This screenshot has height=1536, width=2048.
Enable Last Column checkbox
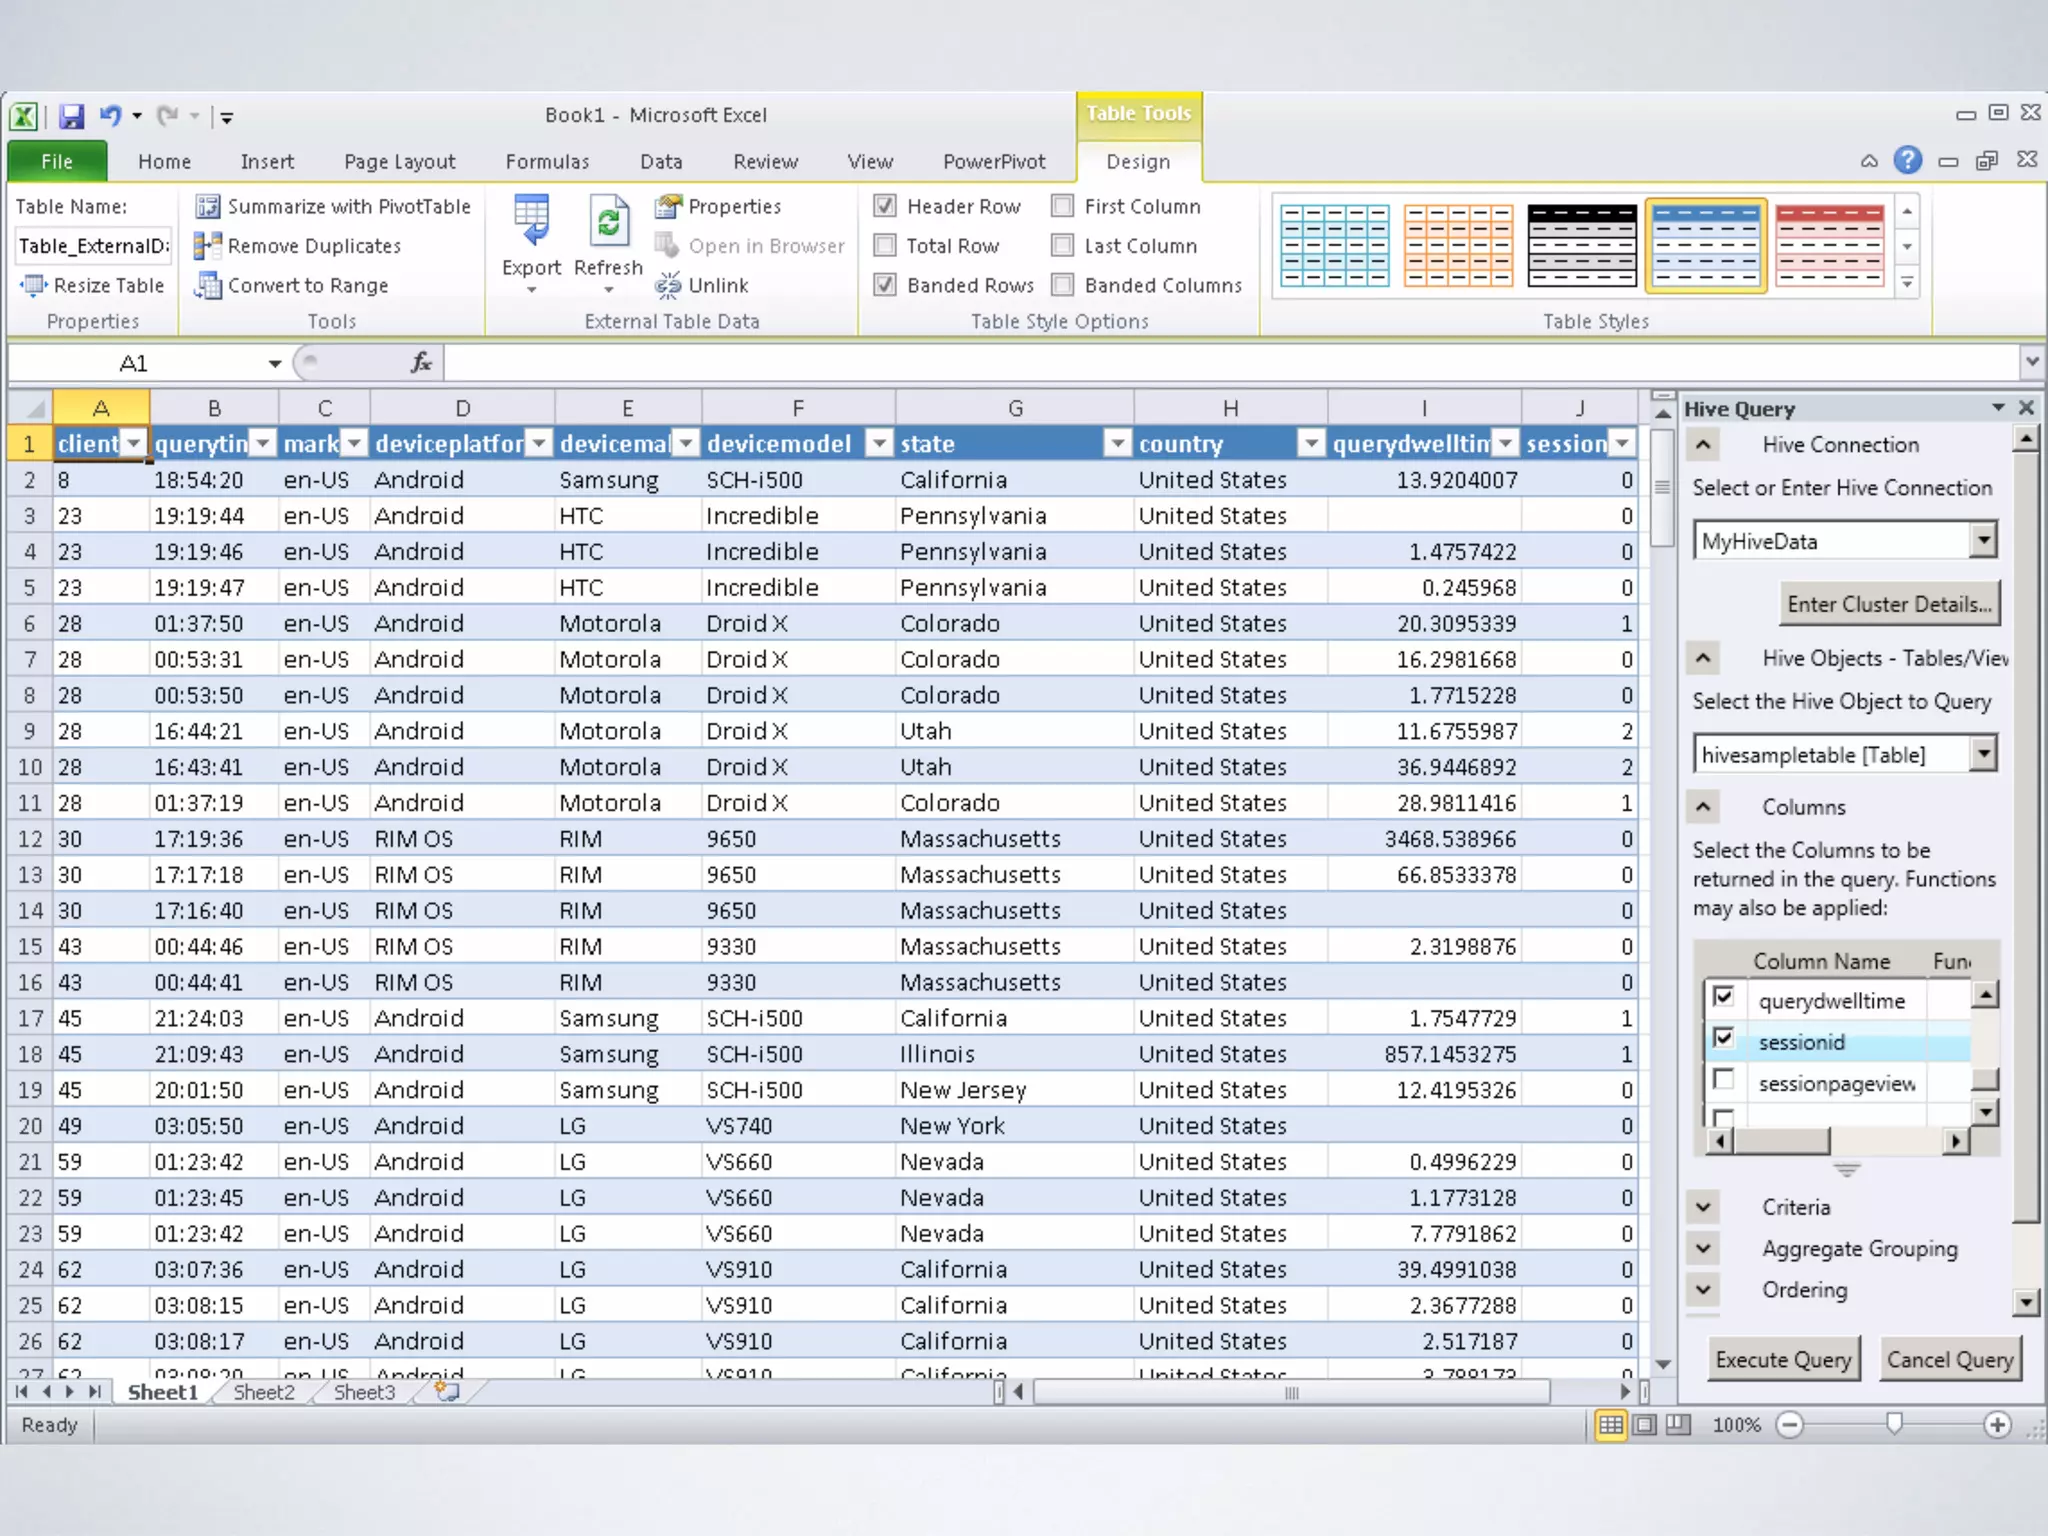point(1063,246)
